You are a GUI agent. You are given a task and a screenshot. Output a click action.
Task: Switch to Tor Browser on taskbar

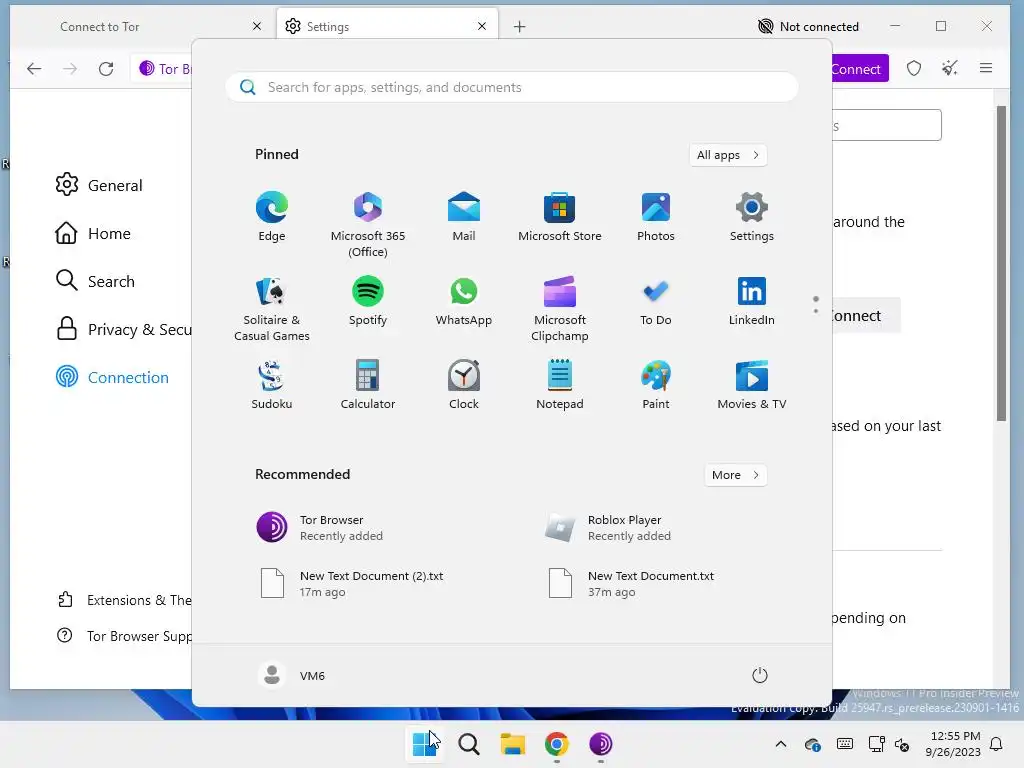click(600, 744)
